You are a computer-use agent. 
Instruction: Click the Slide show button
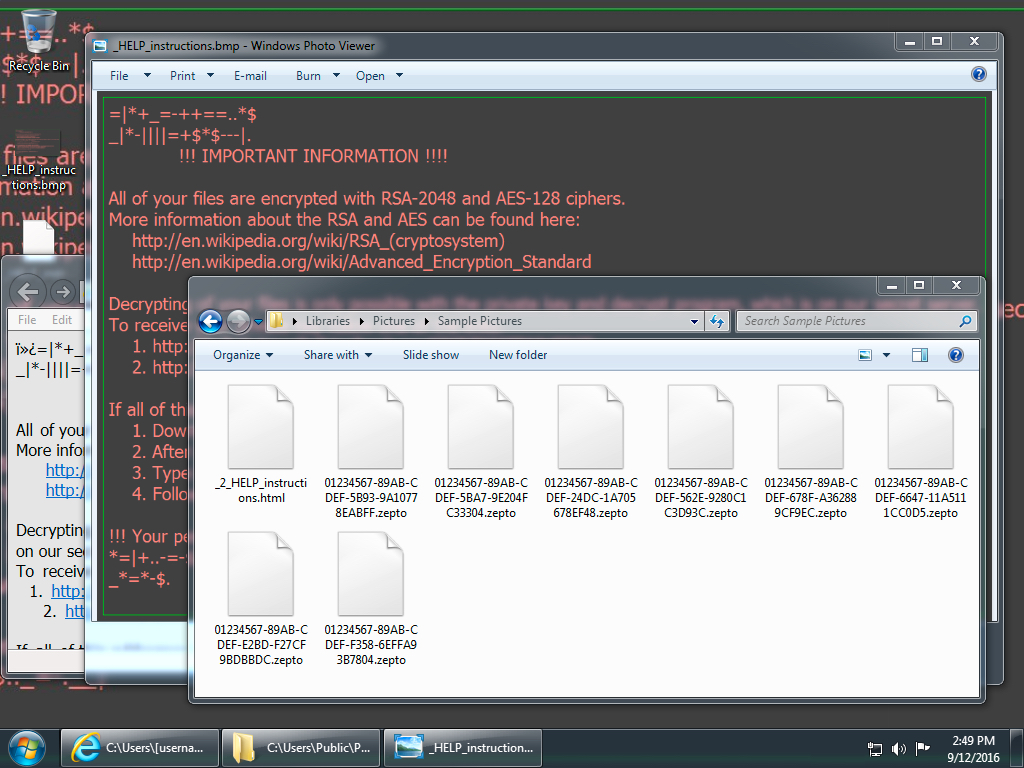point(431,355)
